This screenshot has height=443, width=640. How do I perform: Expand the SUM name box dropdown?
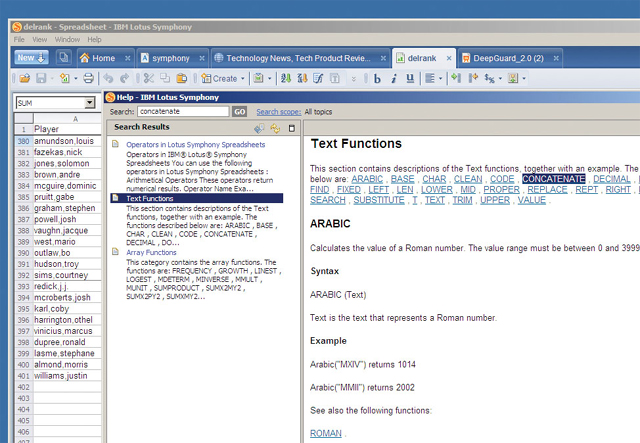pos(90,103)
